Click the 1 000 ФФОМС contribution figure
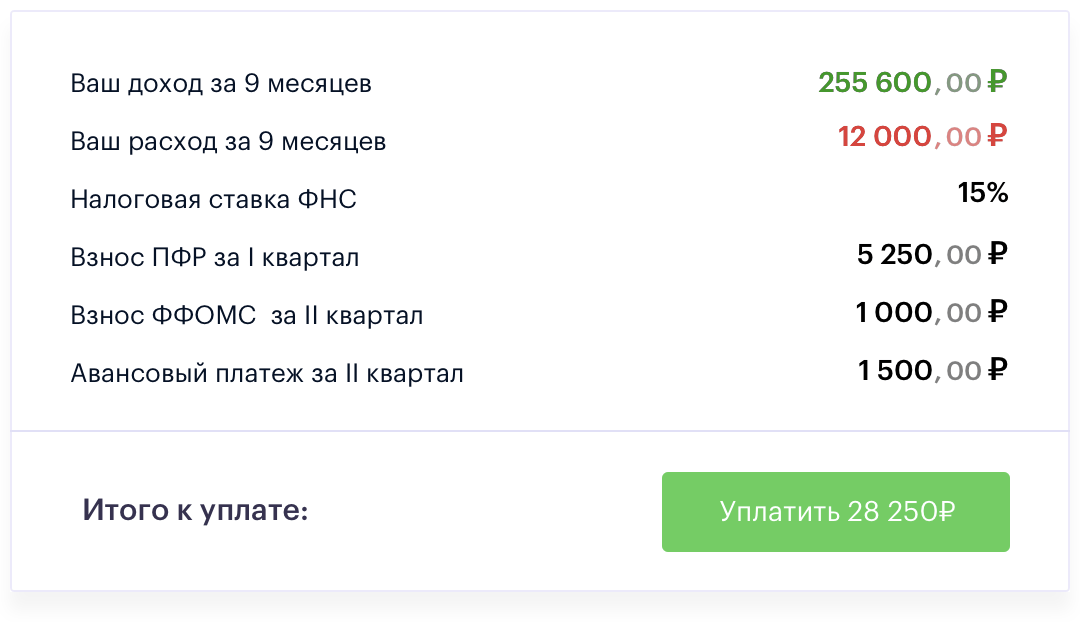1080x622 pixels. coord(894,313)
